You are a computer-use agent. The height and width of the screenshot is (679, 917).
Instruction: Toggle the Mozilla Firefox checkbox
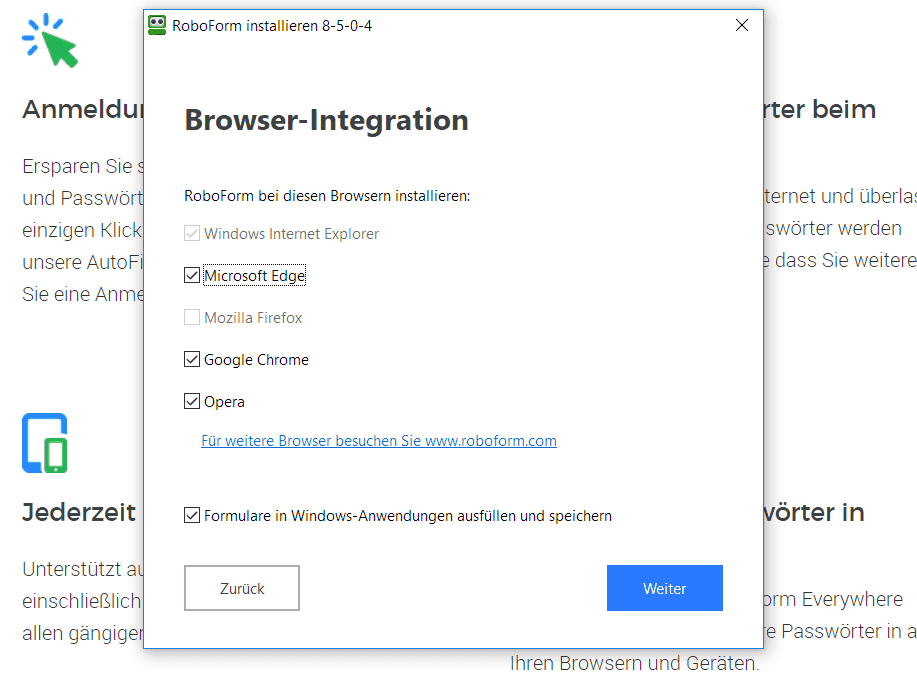click(x=192, y=318)
